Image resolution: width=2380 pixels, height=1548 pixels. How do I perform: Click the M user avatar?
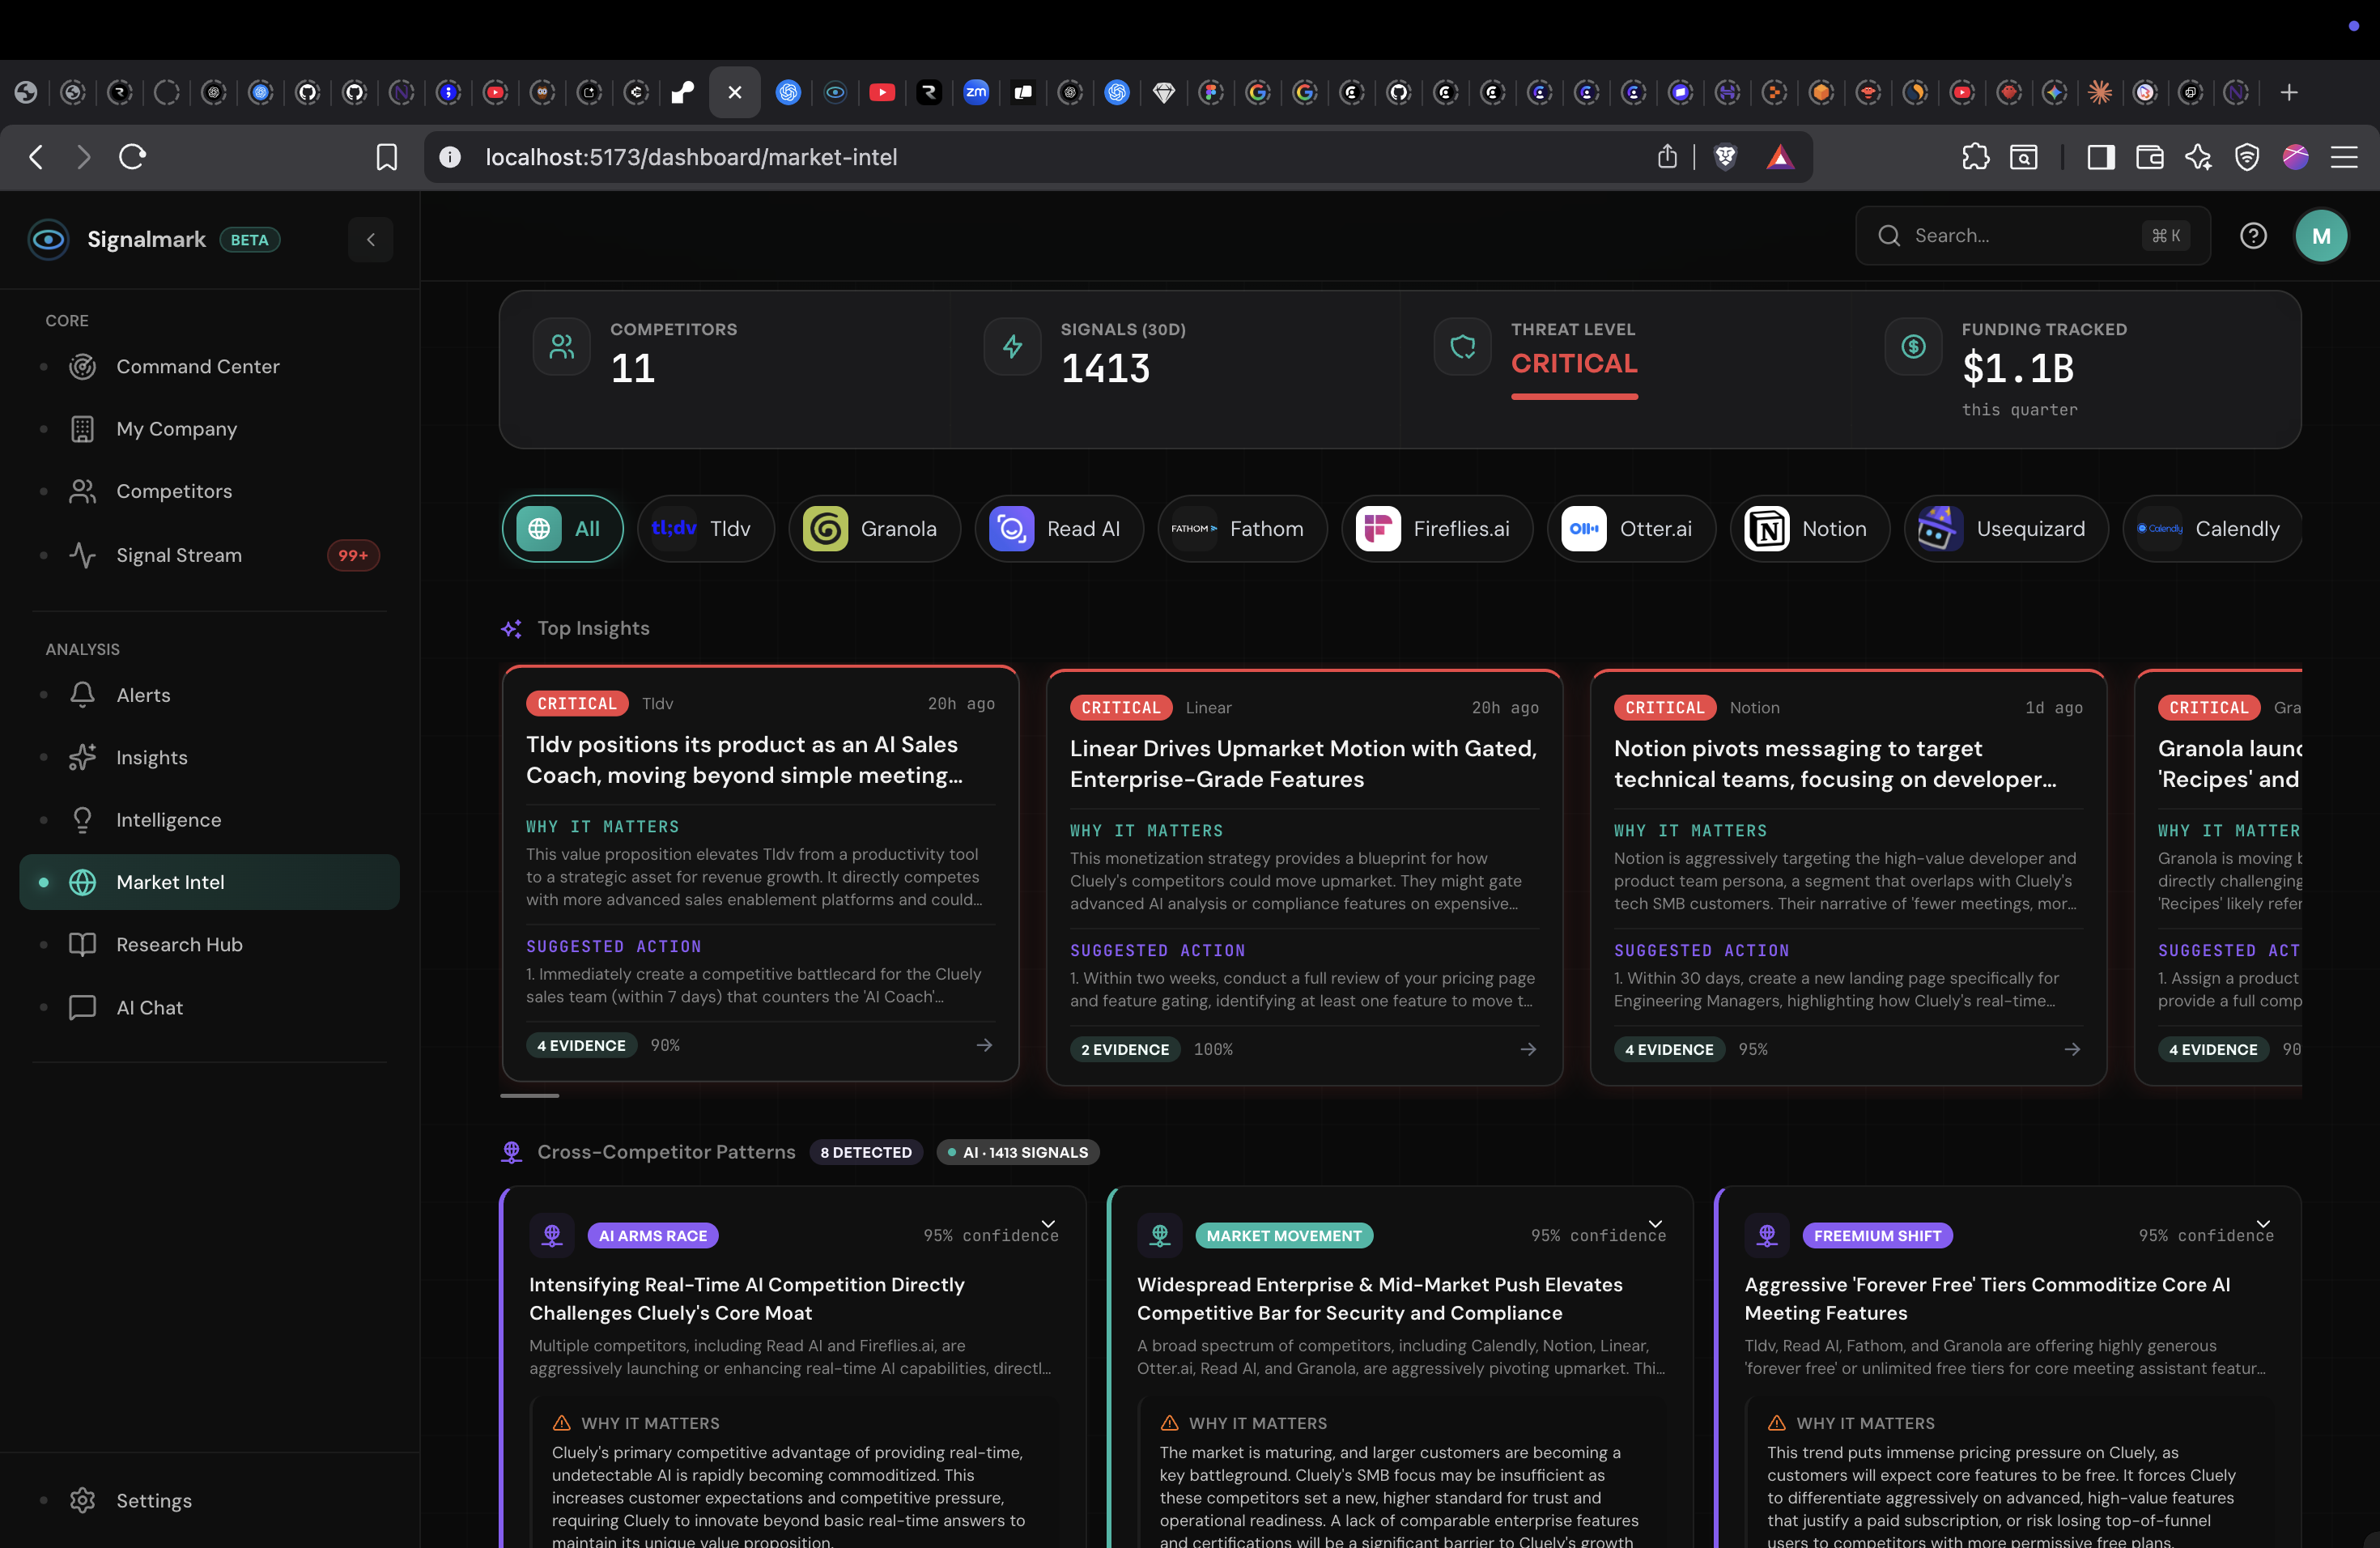click(x=2320, y=236)
